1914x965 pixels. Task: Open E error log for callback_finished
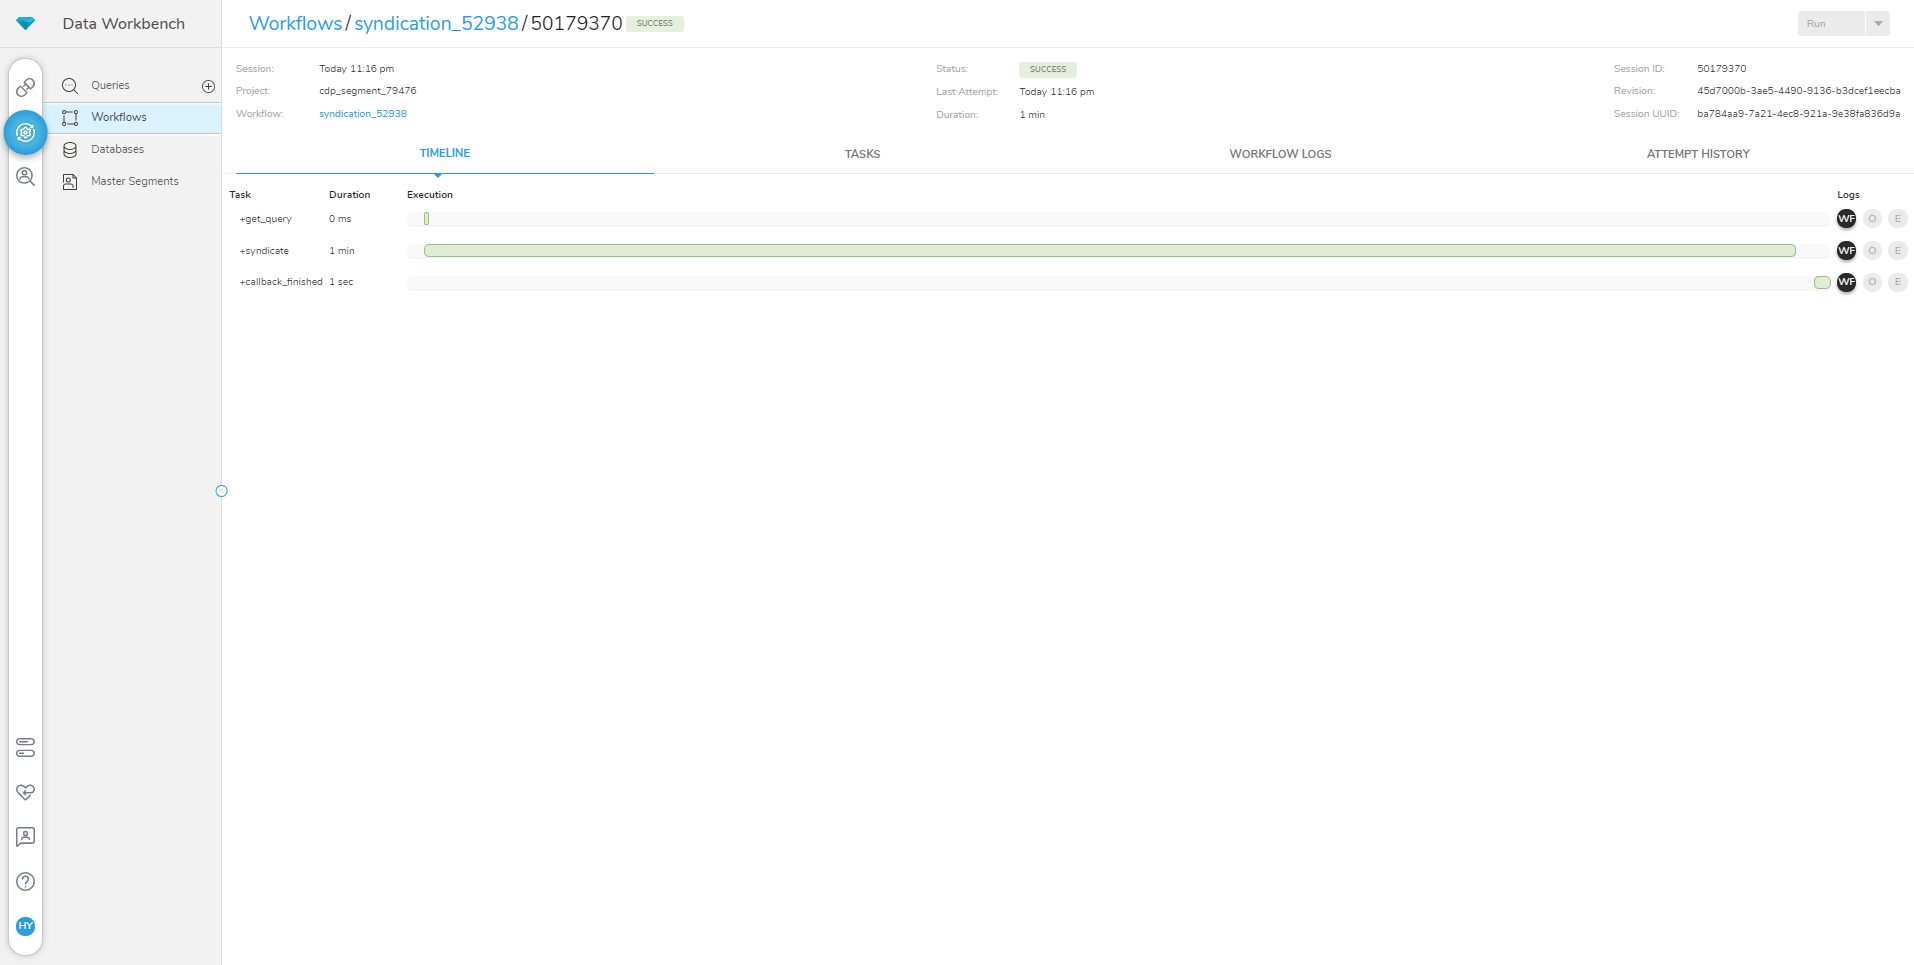pyautogui.click(x=1898, y=282)
